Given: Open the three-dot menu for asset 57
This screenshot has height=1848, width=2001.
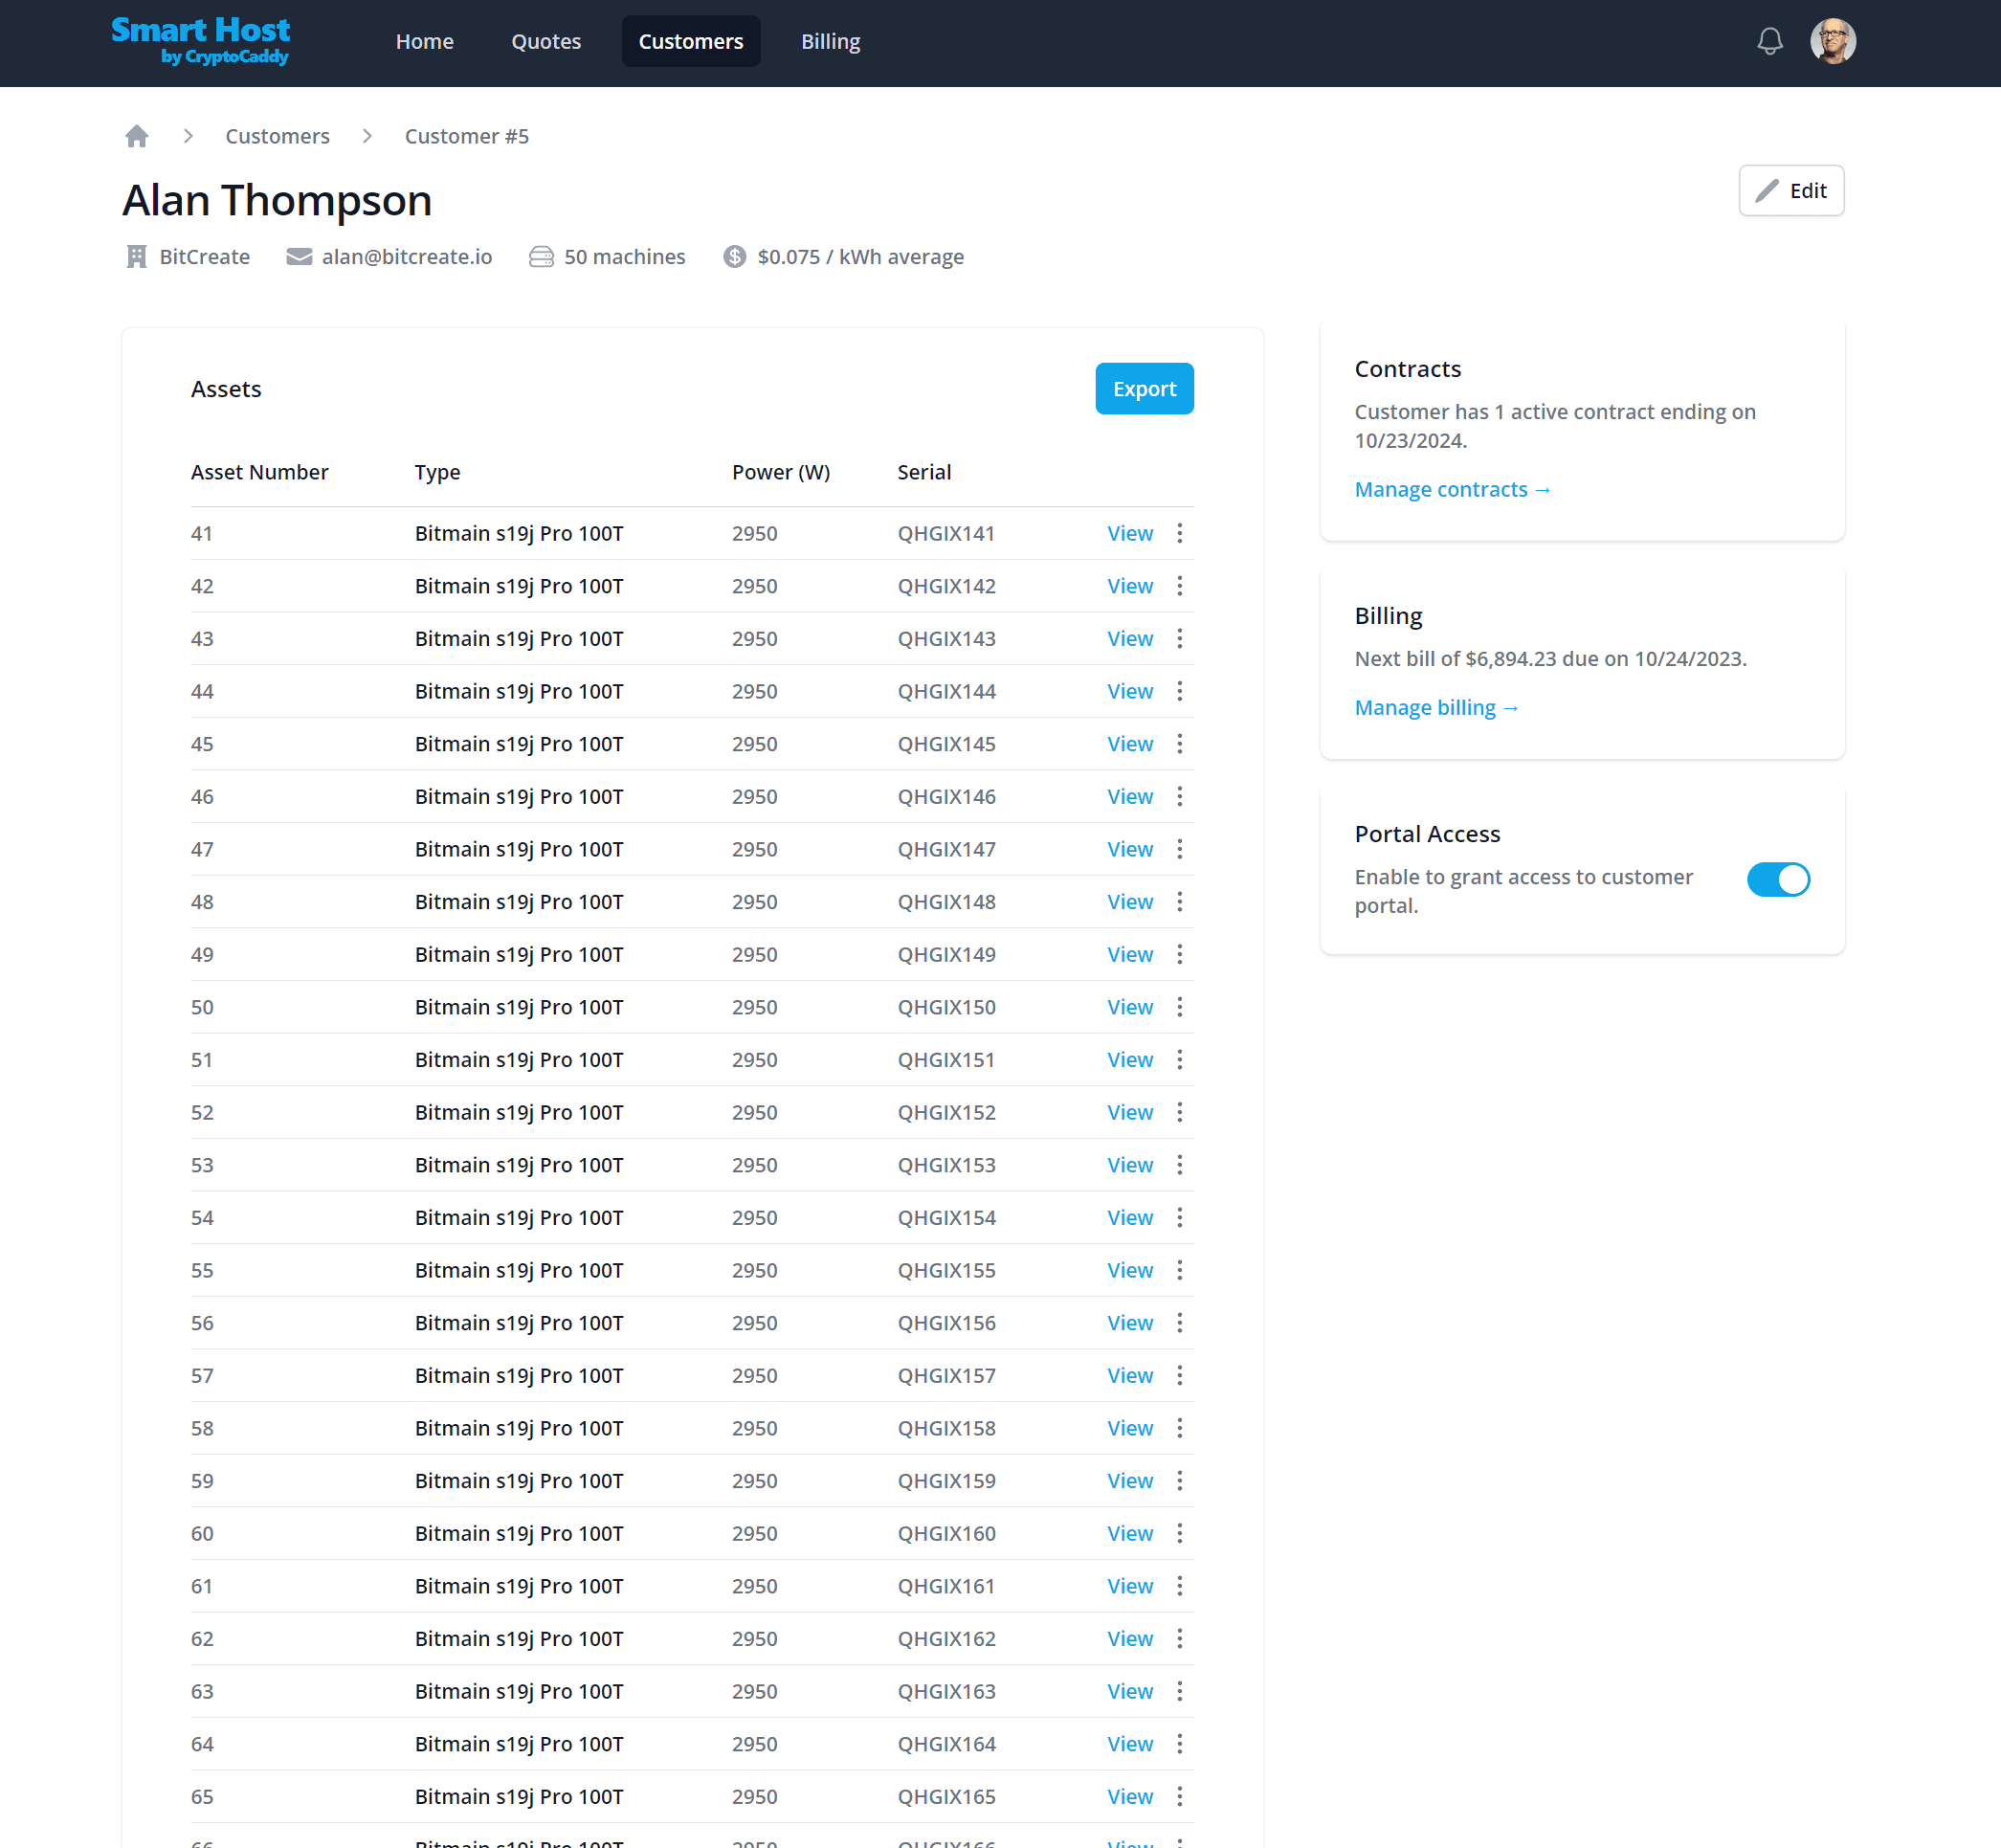Looking at the screenshot, I should tap(1179, 1375).
